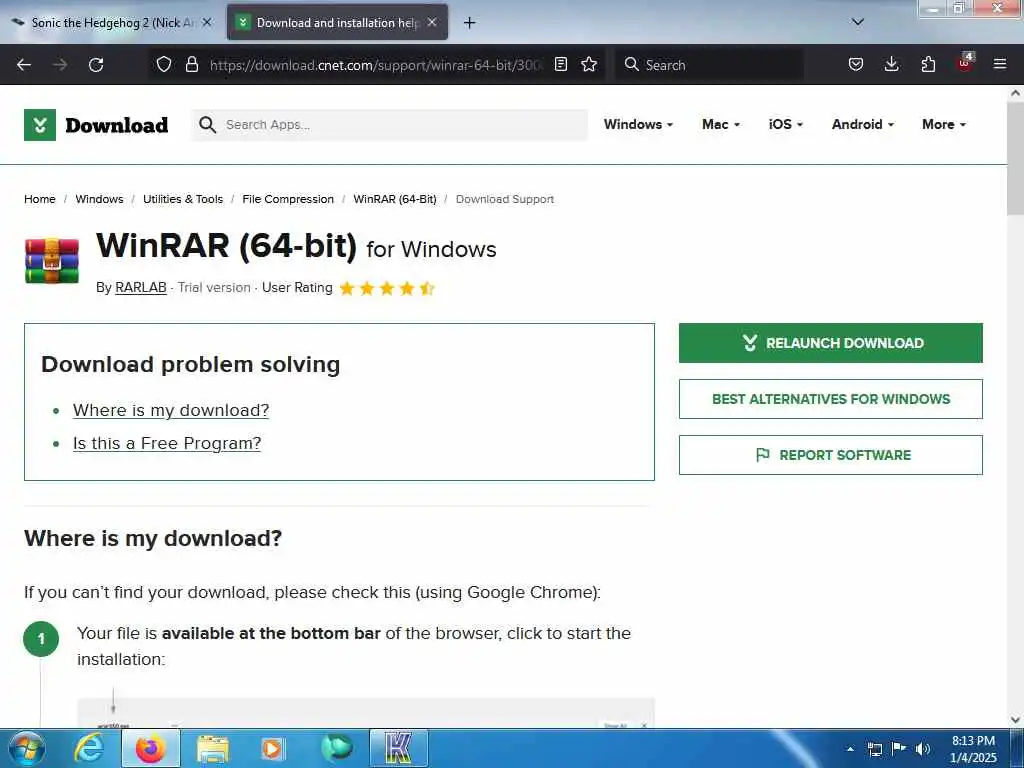Viewport: 1024px width, 768px height.
Task: Expand the iOS dropdown menu
Action: (786, 124)
